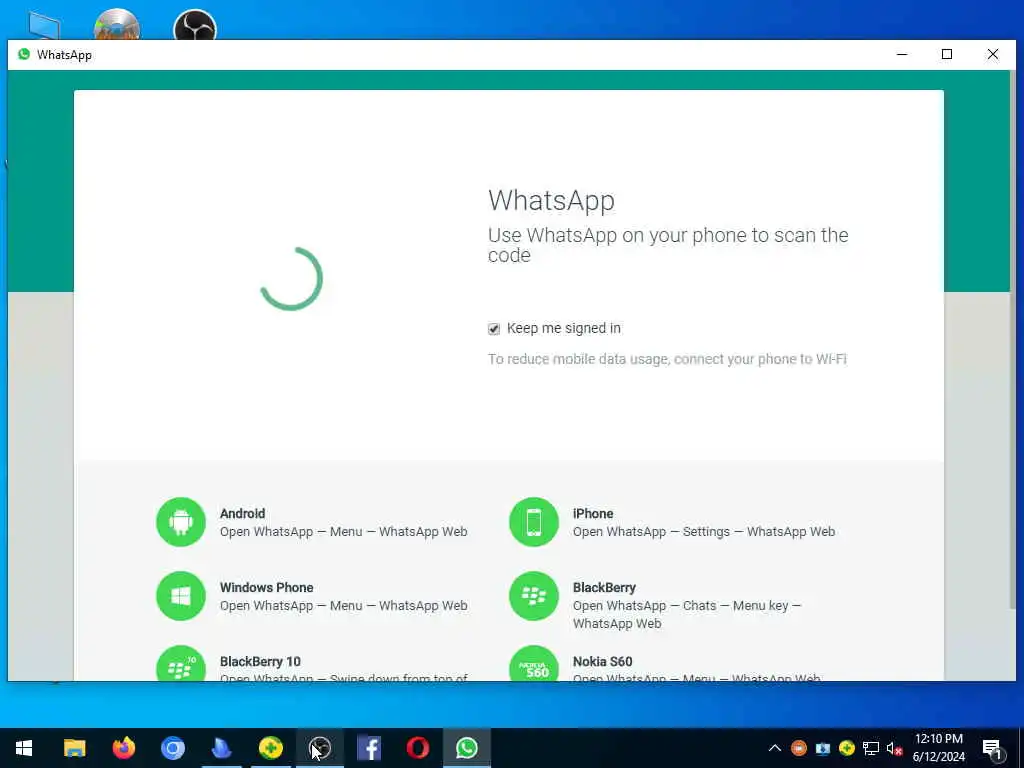Open the Facebook taskbar icon
The width and height of the screenshot is (1024, 768).
pos(368,748)
